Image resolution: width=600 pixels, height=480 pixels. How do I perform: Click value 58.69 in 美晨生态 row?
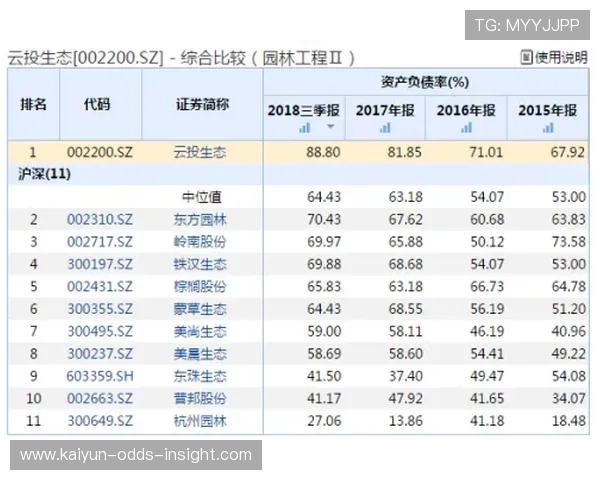point(324,354)
